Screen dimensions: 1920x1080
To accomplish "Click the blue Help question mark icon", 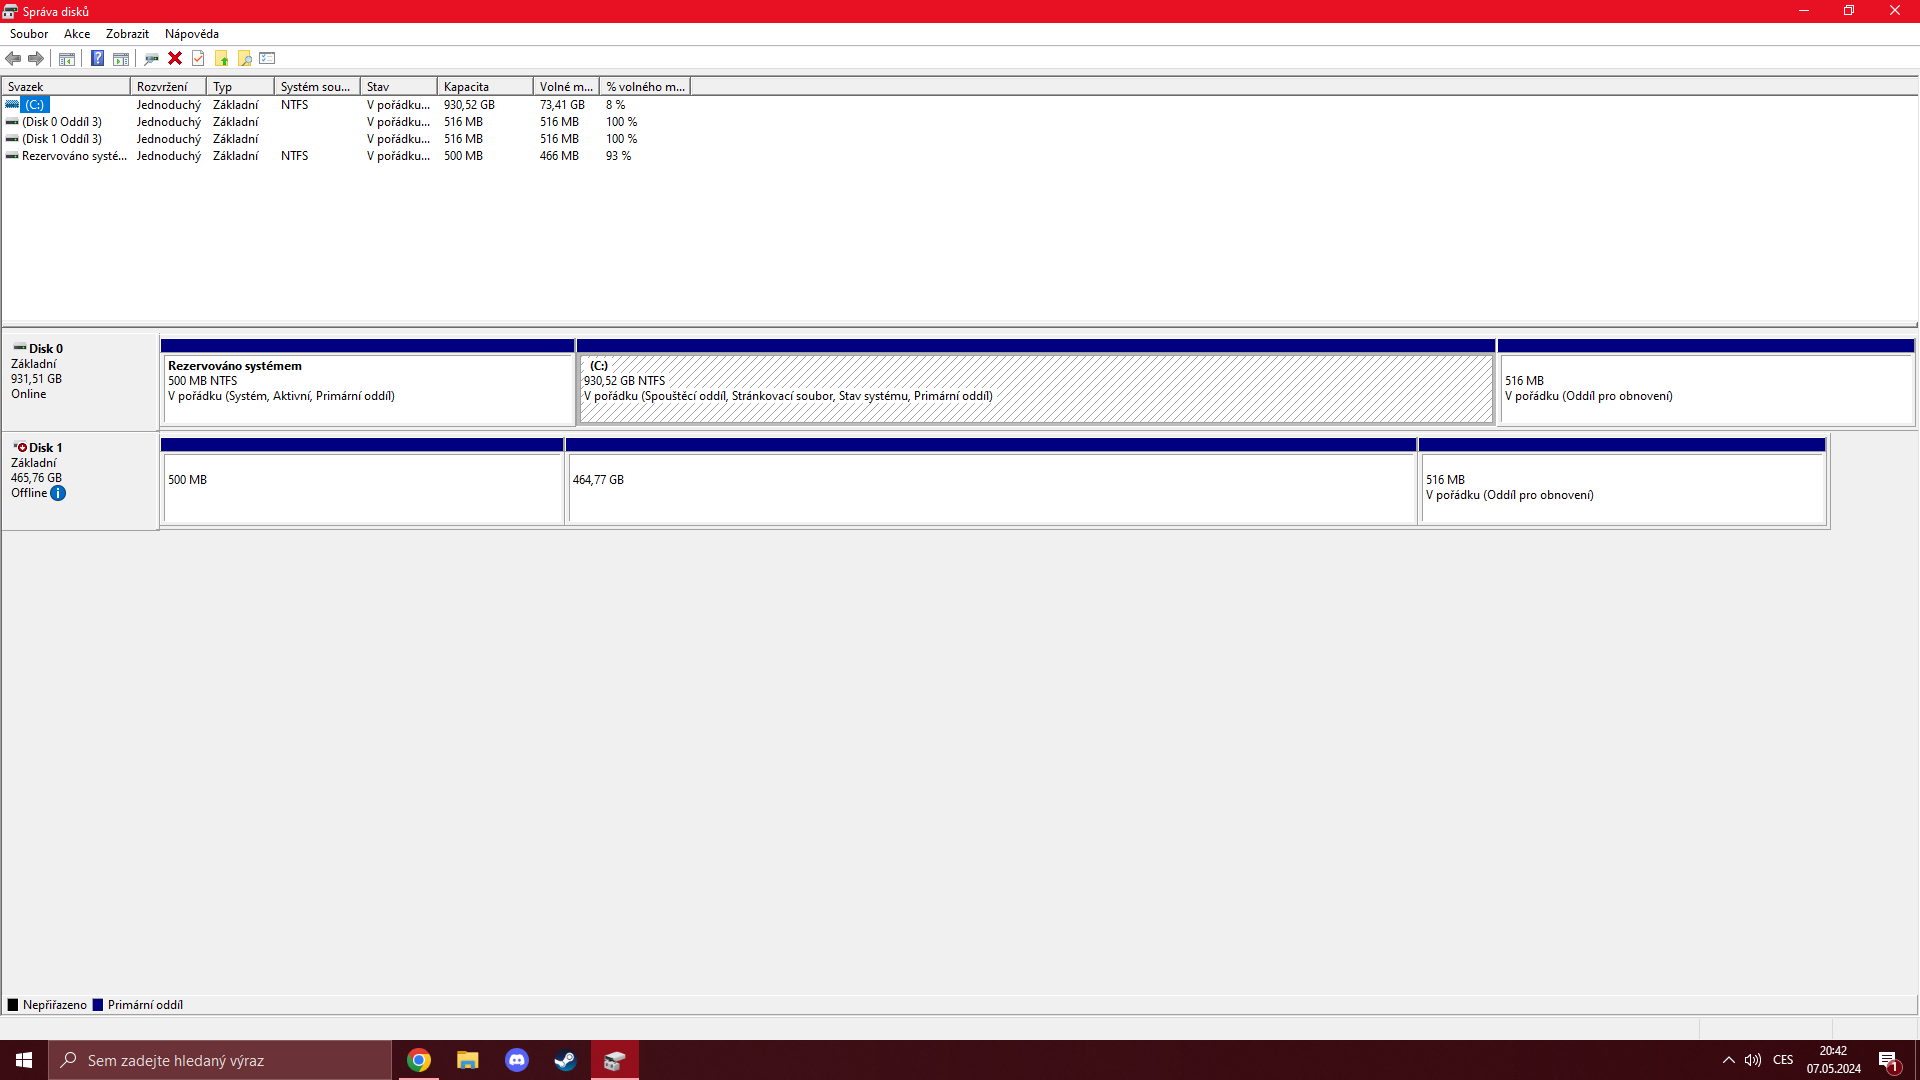I will click(97, 58).
